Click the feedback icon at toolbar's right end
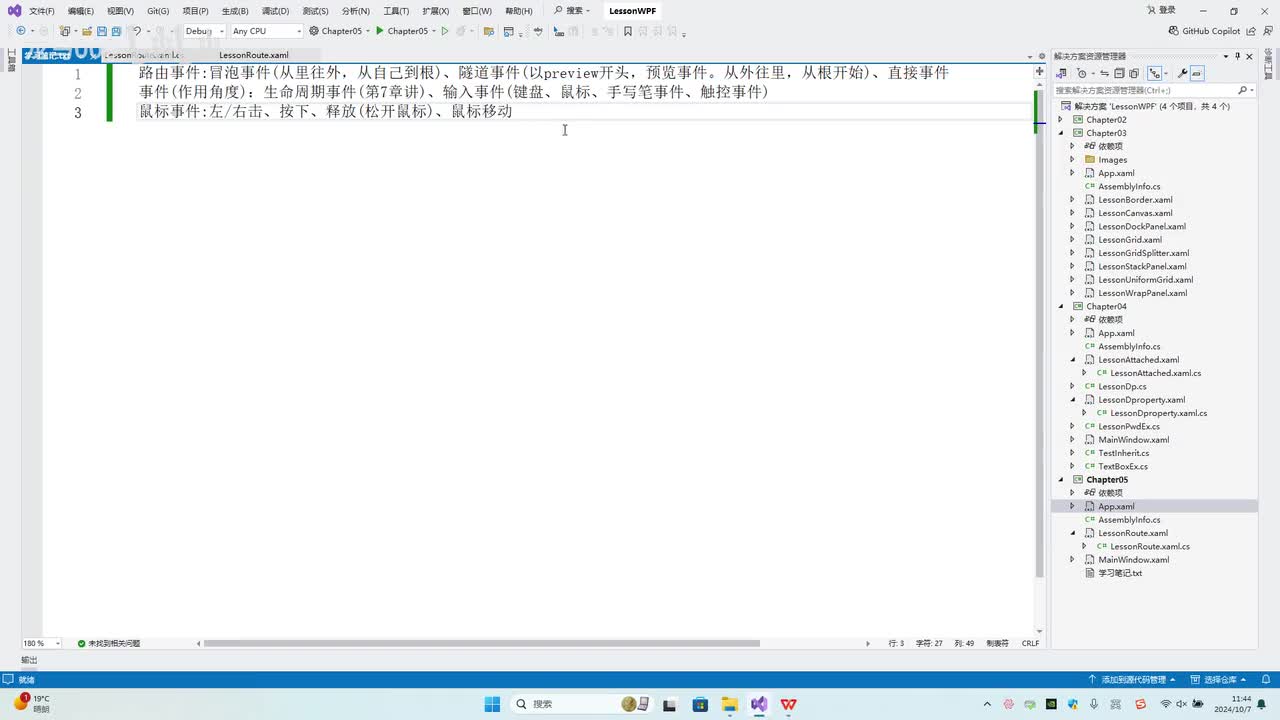This screenshot has height=720, width=1280. (1268, 31)
